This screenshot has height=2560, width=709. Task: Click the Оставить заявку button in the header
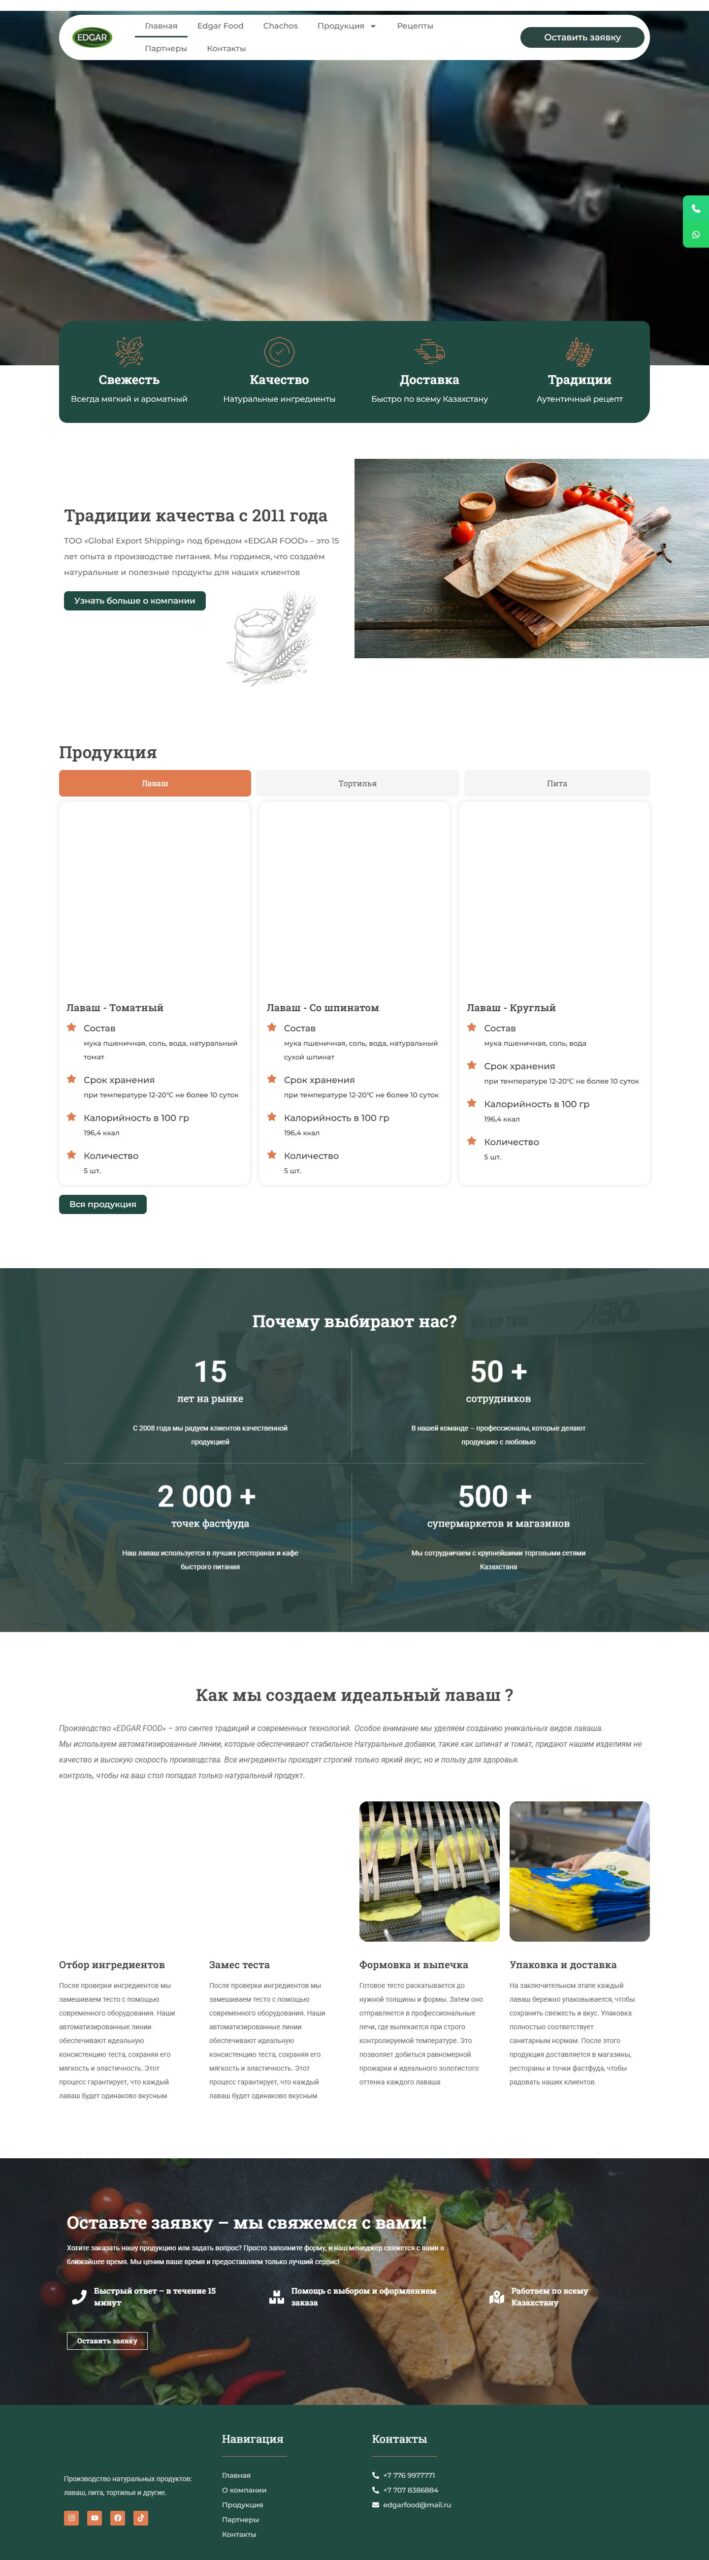pyautogui.click(x=582, y=37)
